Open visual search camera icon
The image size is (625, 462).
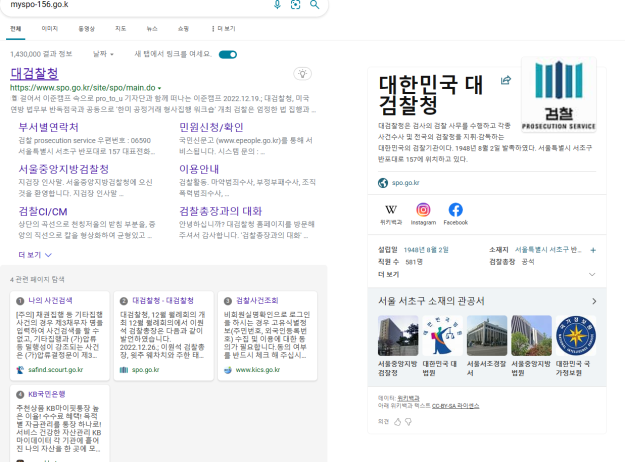tap(295, 4)
